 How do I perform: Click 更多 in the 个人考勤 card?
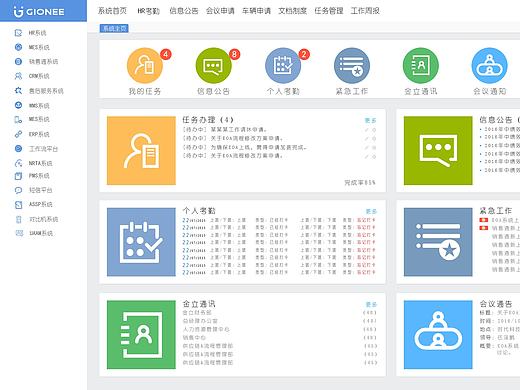point(371,211)
